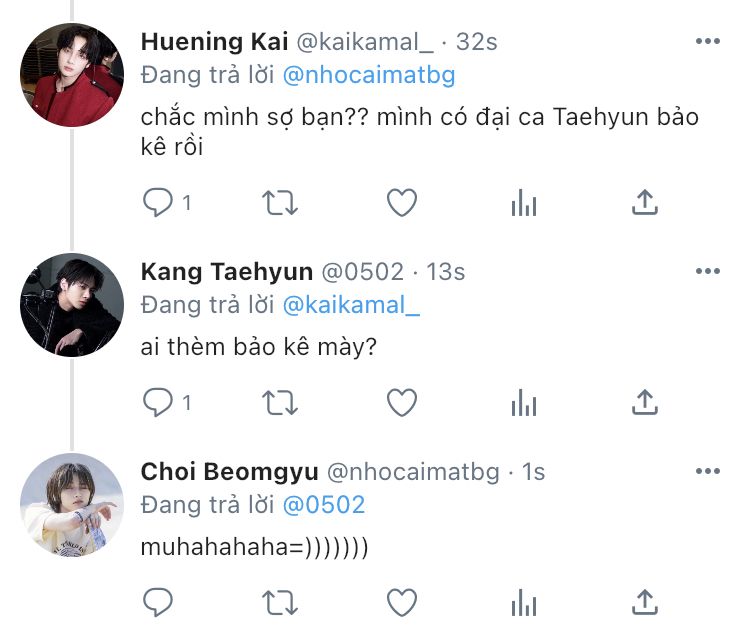Open more options on Huening Kai's tweet
Image resolution: width=750 pixels, height=631 pixels.
[x=707, y=42]
